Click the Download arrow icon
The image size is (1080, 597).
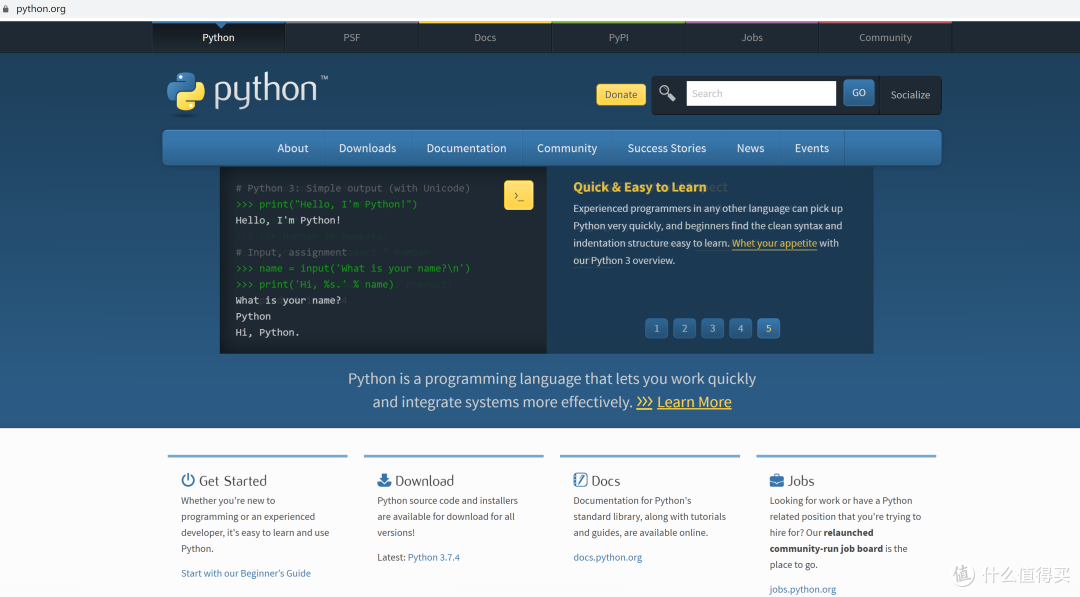(384, 480)
